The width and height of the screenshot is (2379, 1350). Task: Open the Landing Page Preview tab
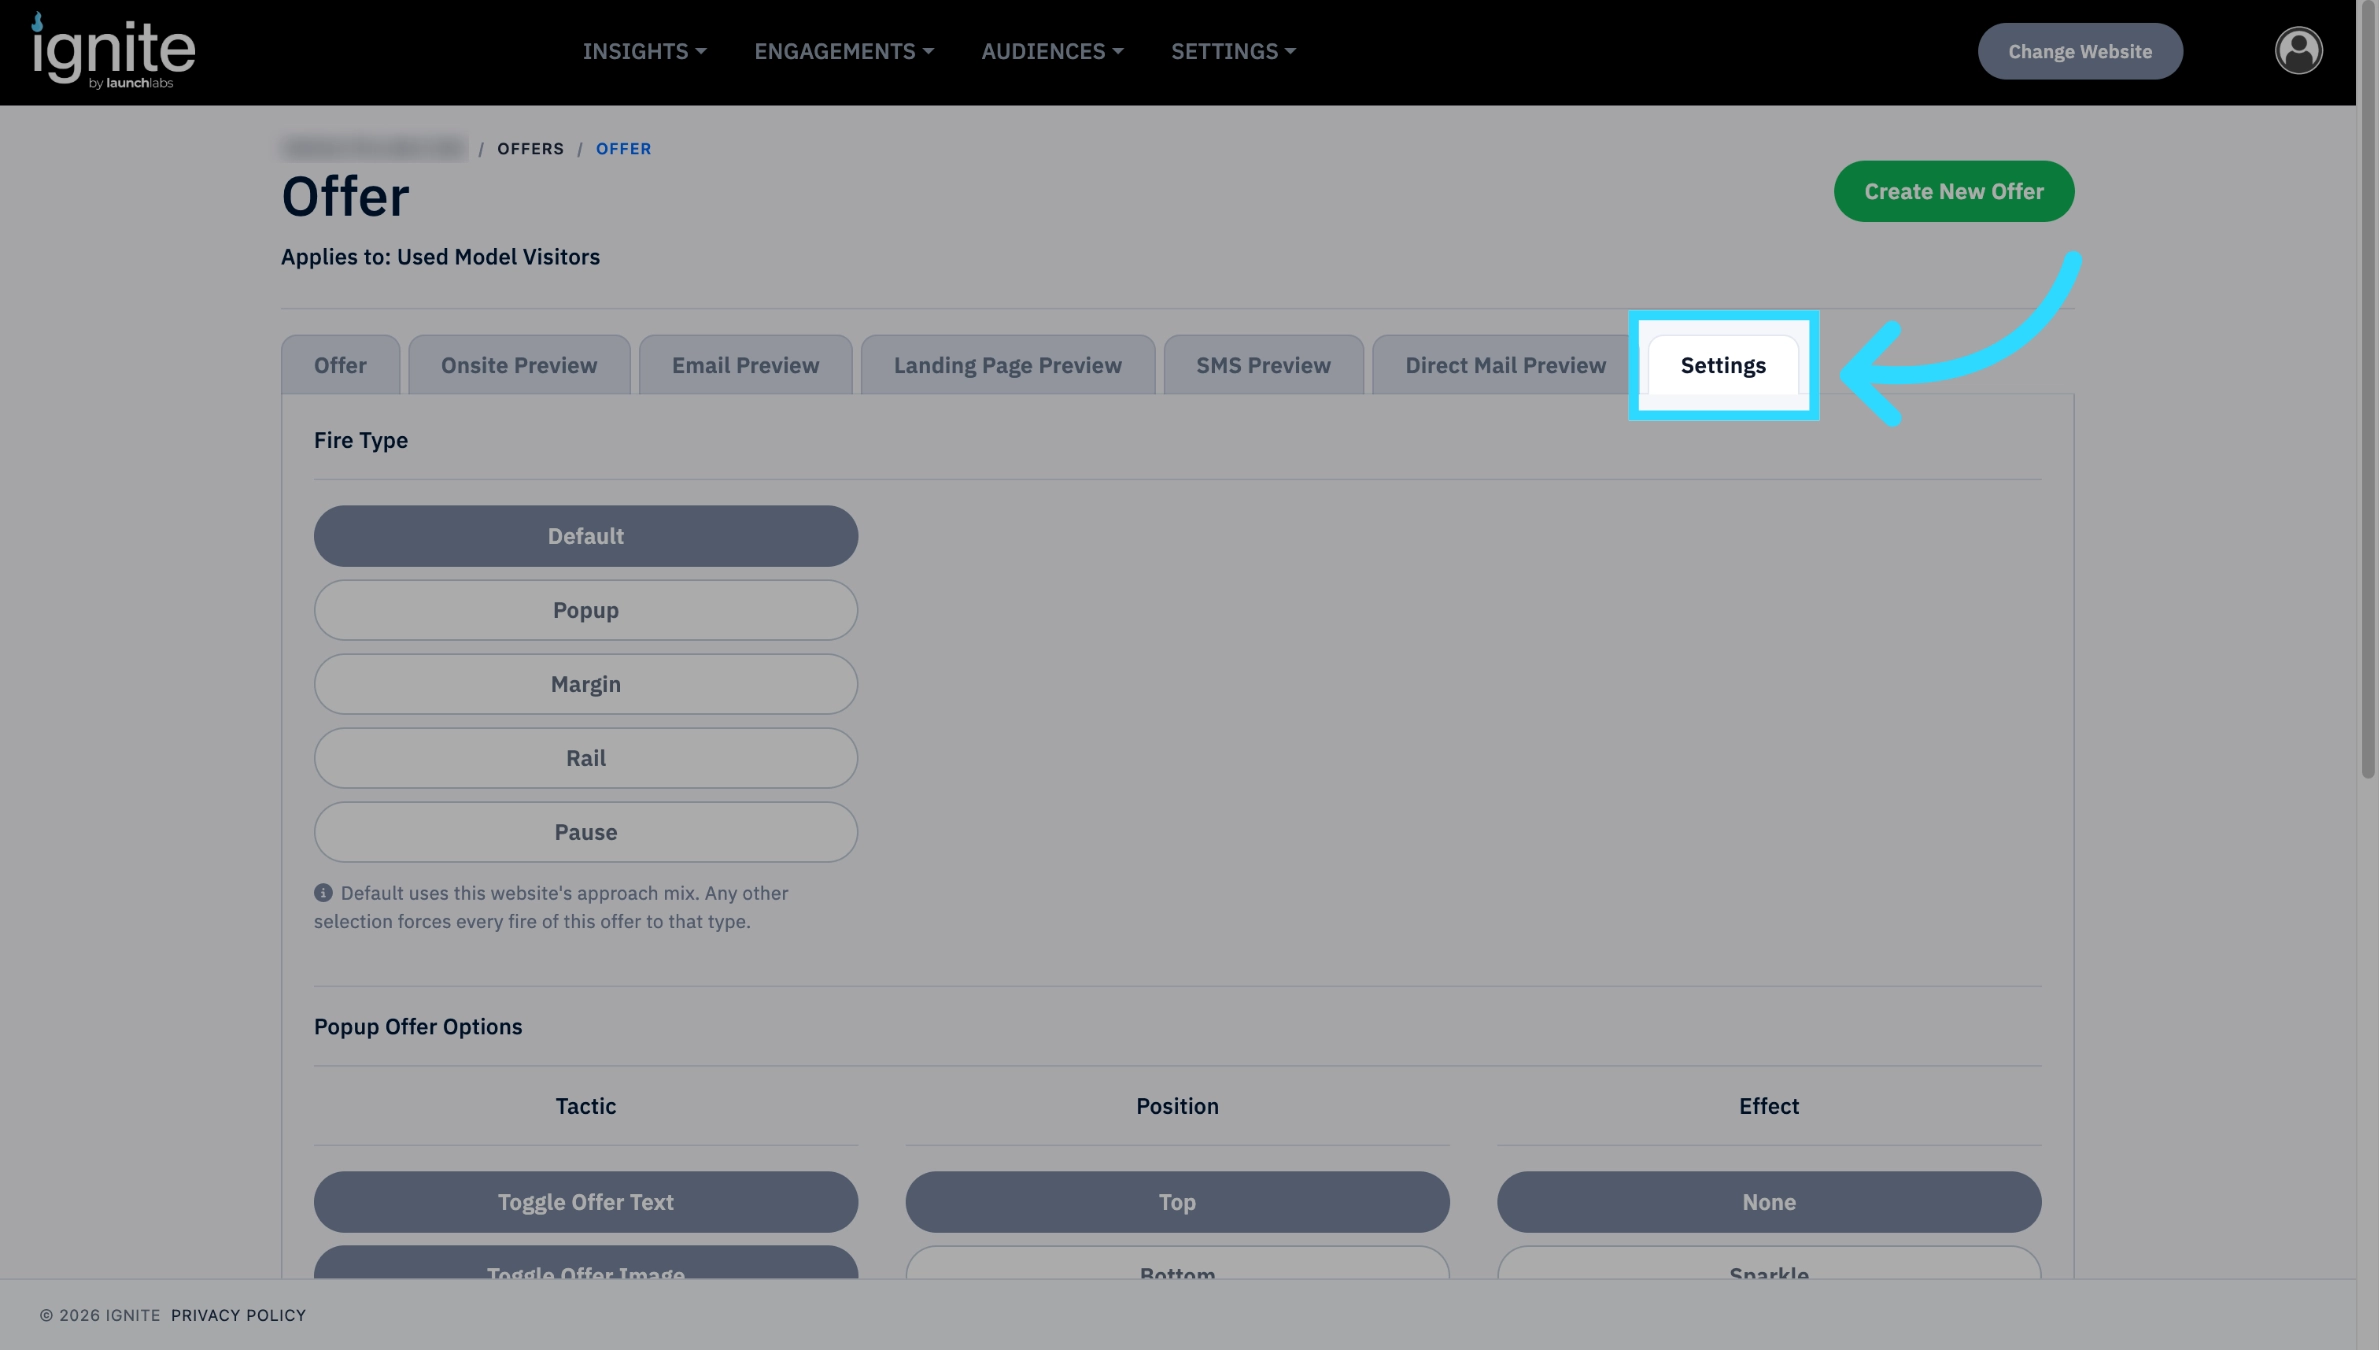[1008, 365]
